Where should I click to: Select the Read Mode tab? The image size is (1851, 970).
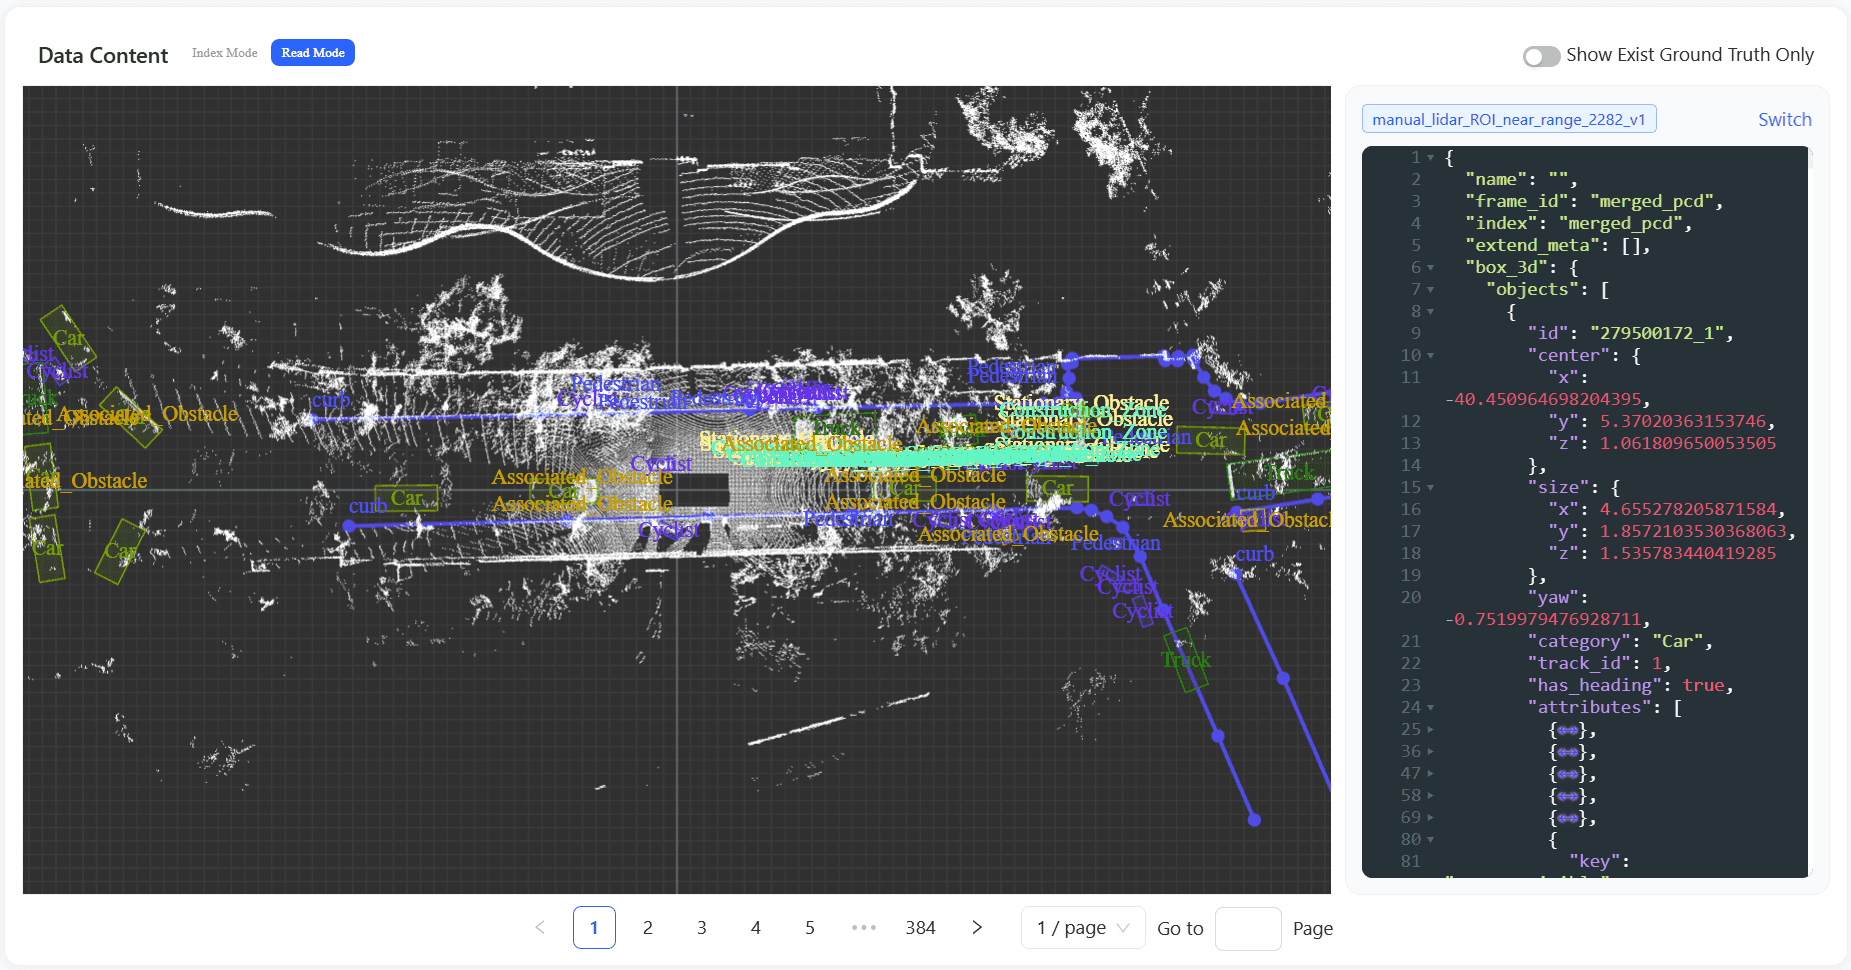click(313, 53)
